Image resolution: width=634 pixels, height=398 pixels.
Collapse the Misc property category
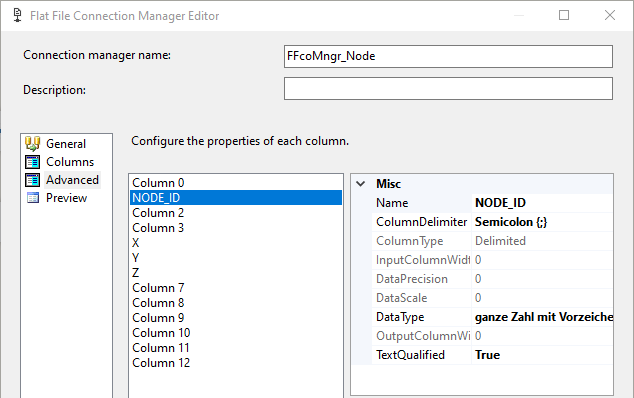click(360, 184)
